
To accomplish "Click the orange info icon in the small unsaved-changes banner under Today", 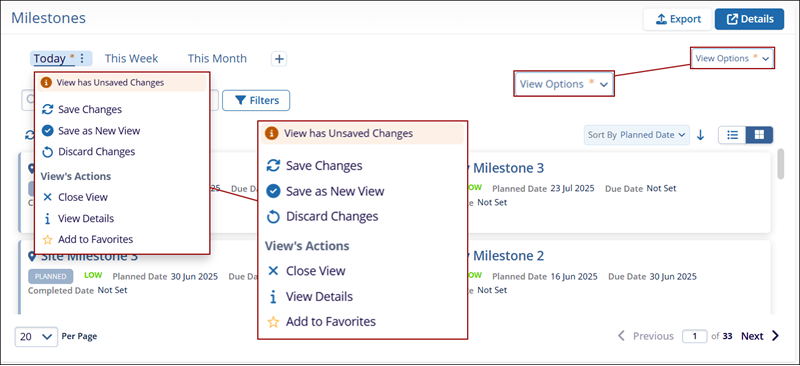I will pos(46,83).
